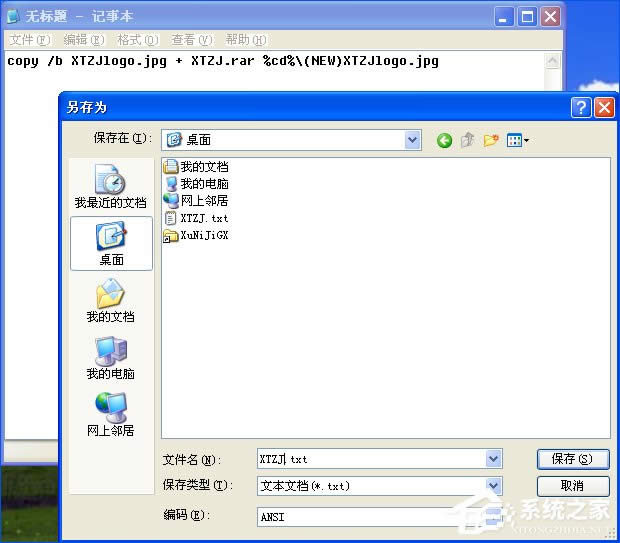Select XTZJ.txt in the file list

(x=197, y=218)
